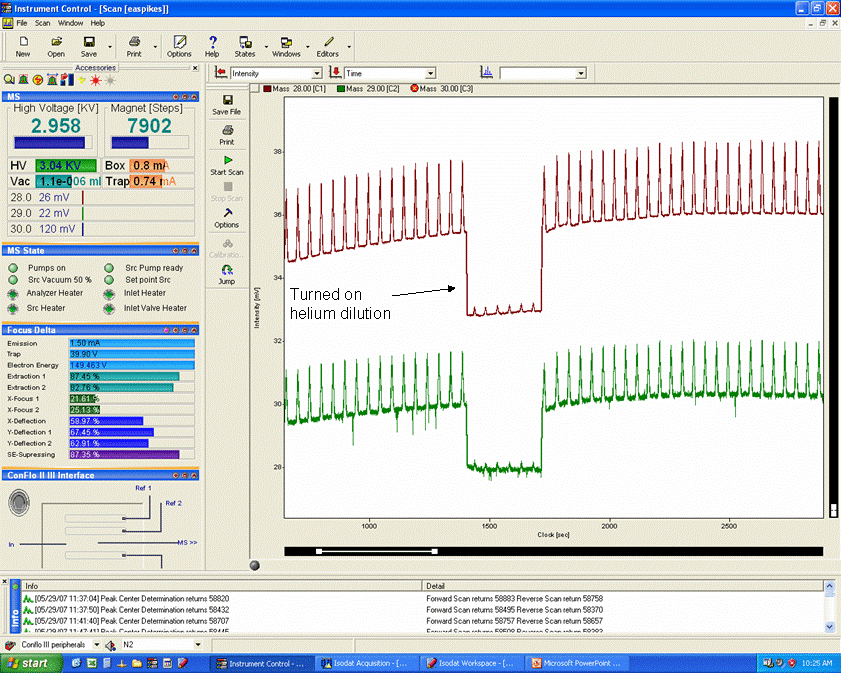The height and width of the screenshot is (673, 841).
Task: Click Print in scan sidebar
Action: point(227,135)
